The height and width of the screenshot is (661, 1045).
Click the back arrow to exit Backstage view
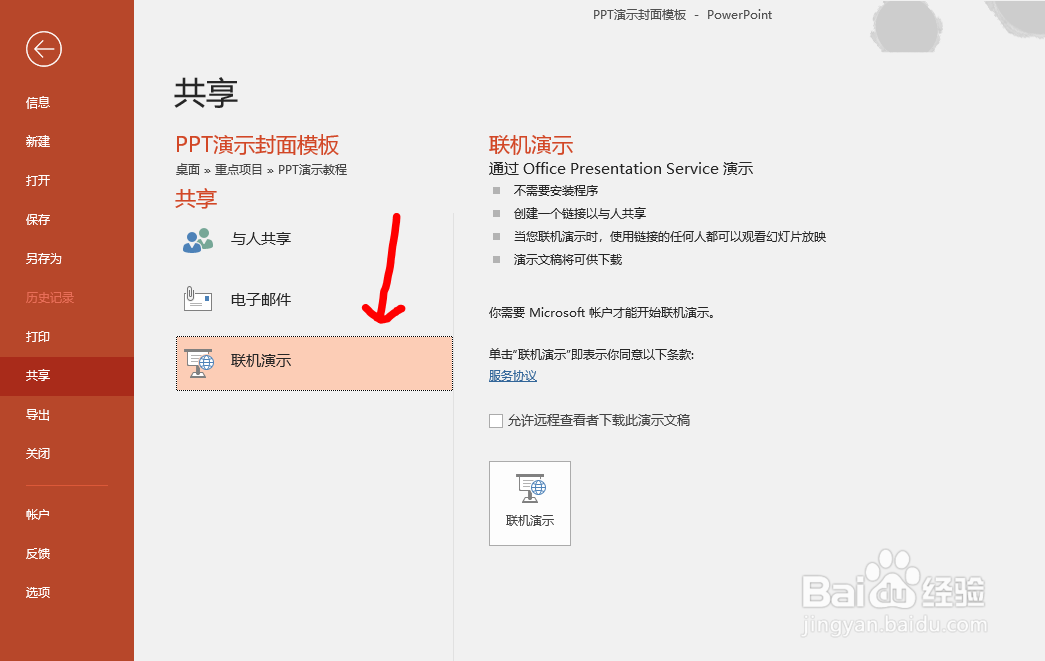point(42,48)
